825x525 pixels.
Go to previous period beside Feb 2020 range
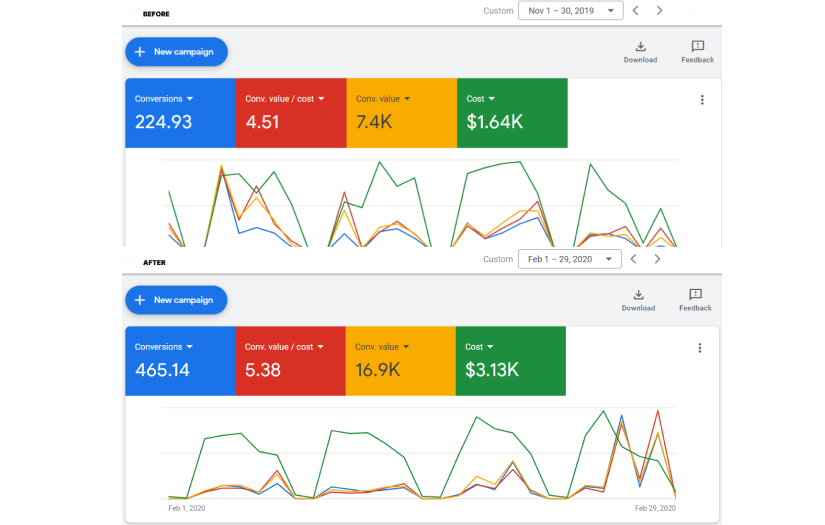633,259
